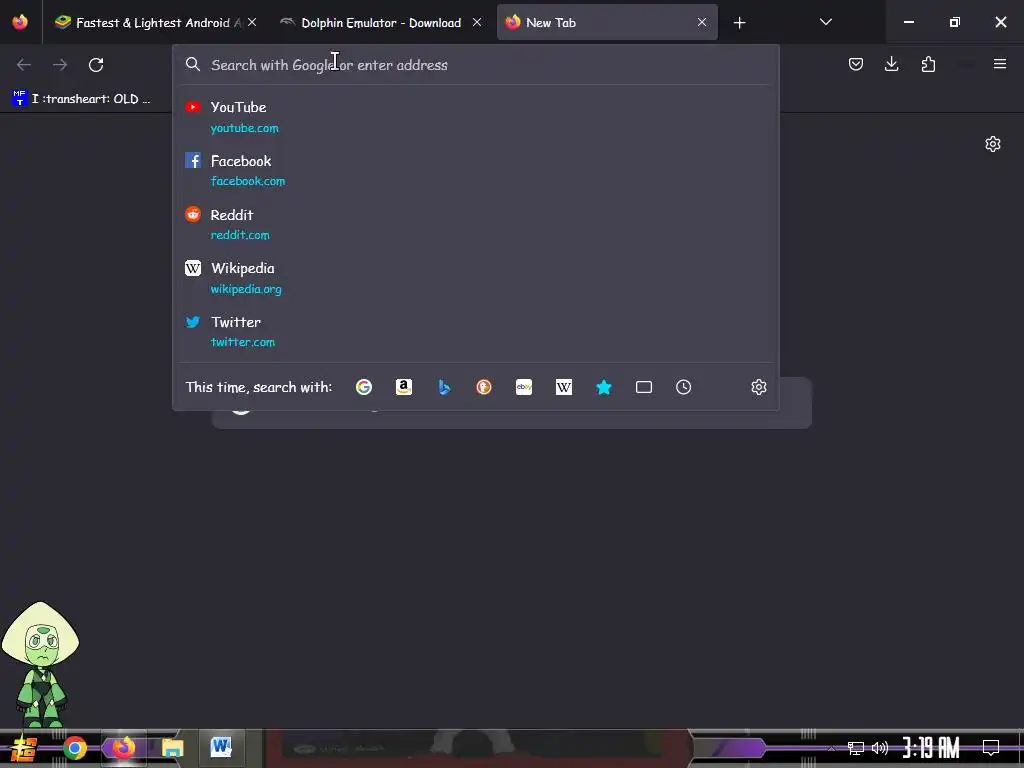Image resolution: width=1024 pixels, height=768 pixels.
Task: Close the New Tab tab
Action: (701, 22)
